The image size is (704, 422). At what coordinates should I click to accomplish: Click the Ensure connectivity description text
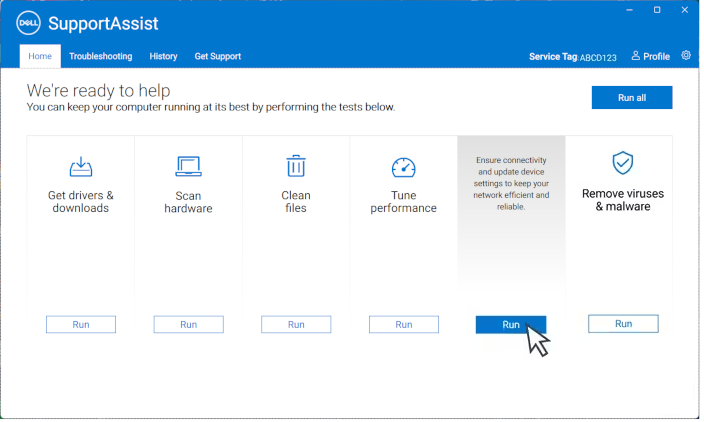click(511, 183)
